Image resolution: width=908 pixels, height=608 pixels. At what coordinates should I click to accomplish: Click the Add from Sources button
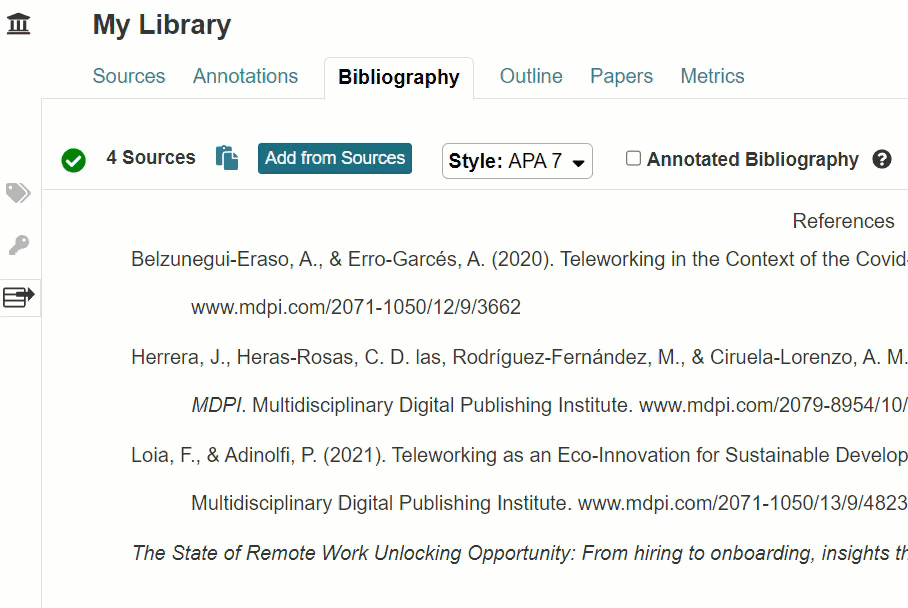pyautogui.click(x=334, y=158)
